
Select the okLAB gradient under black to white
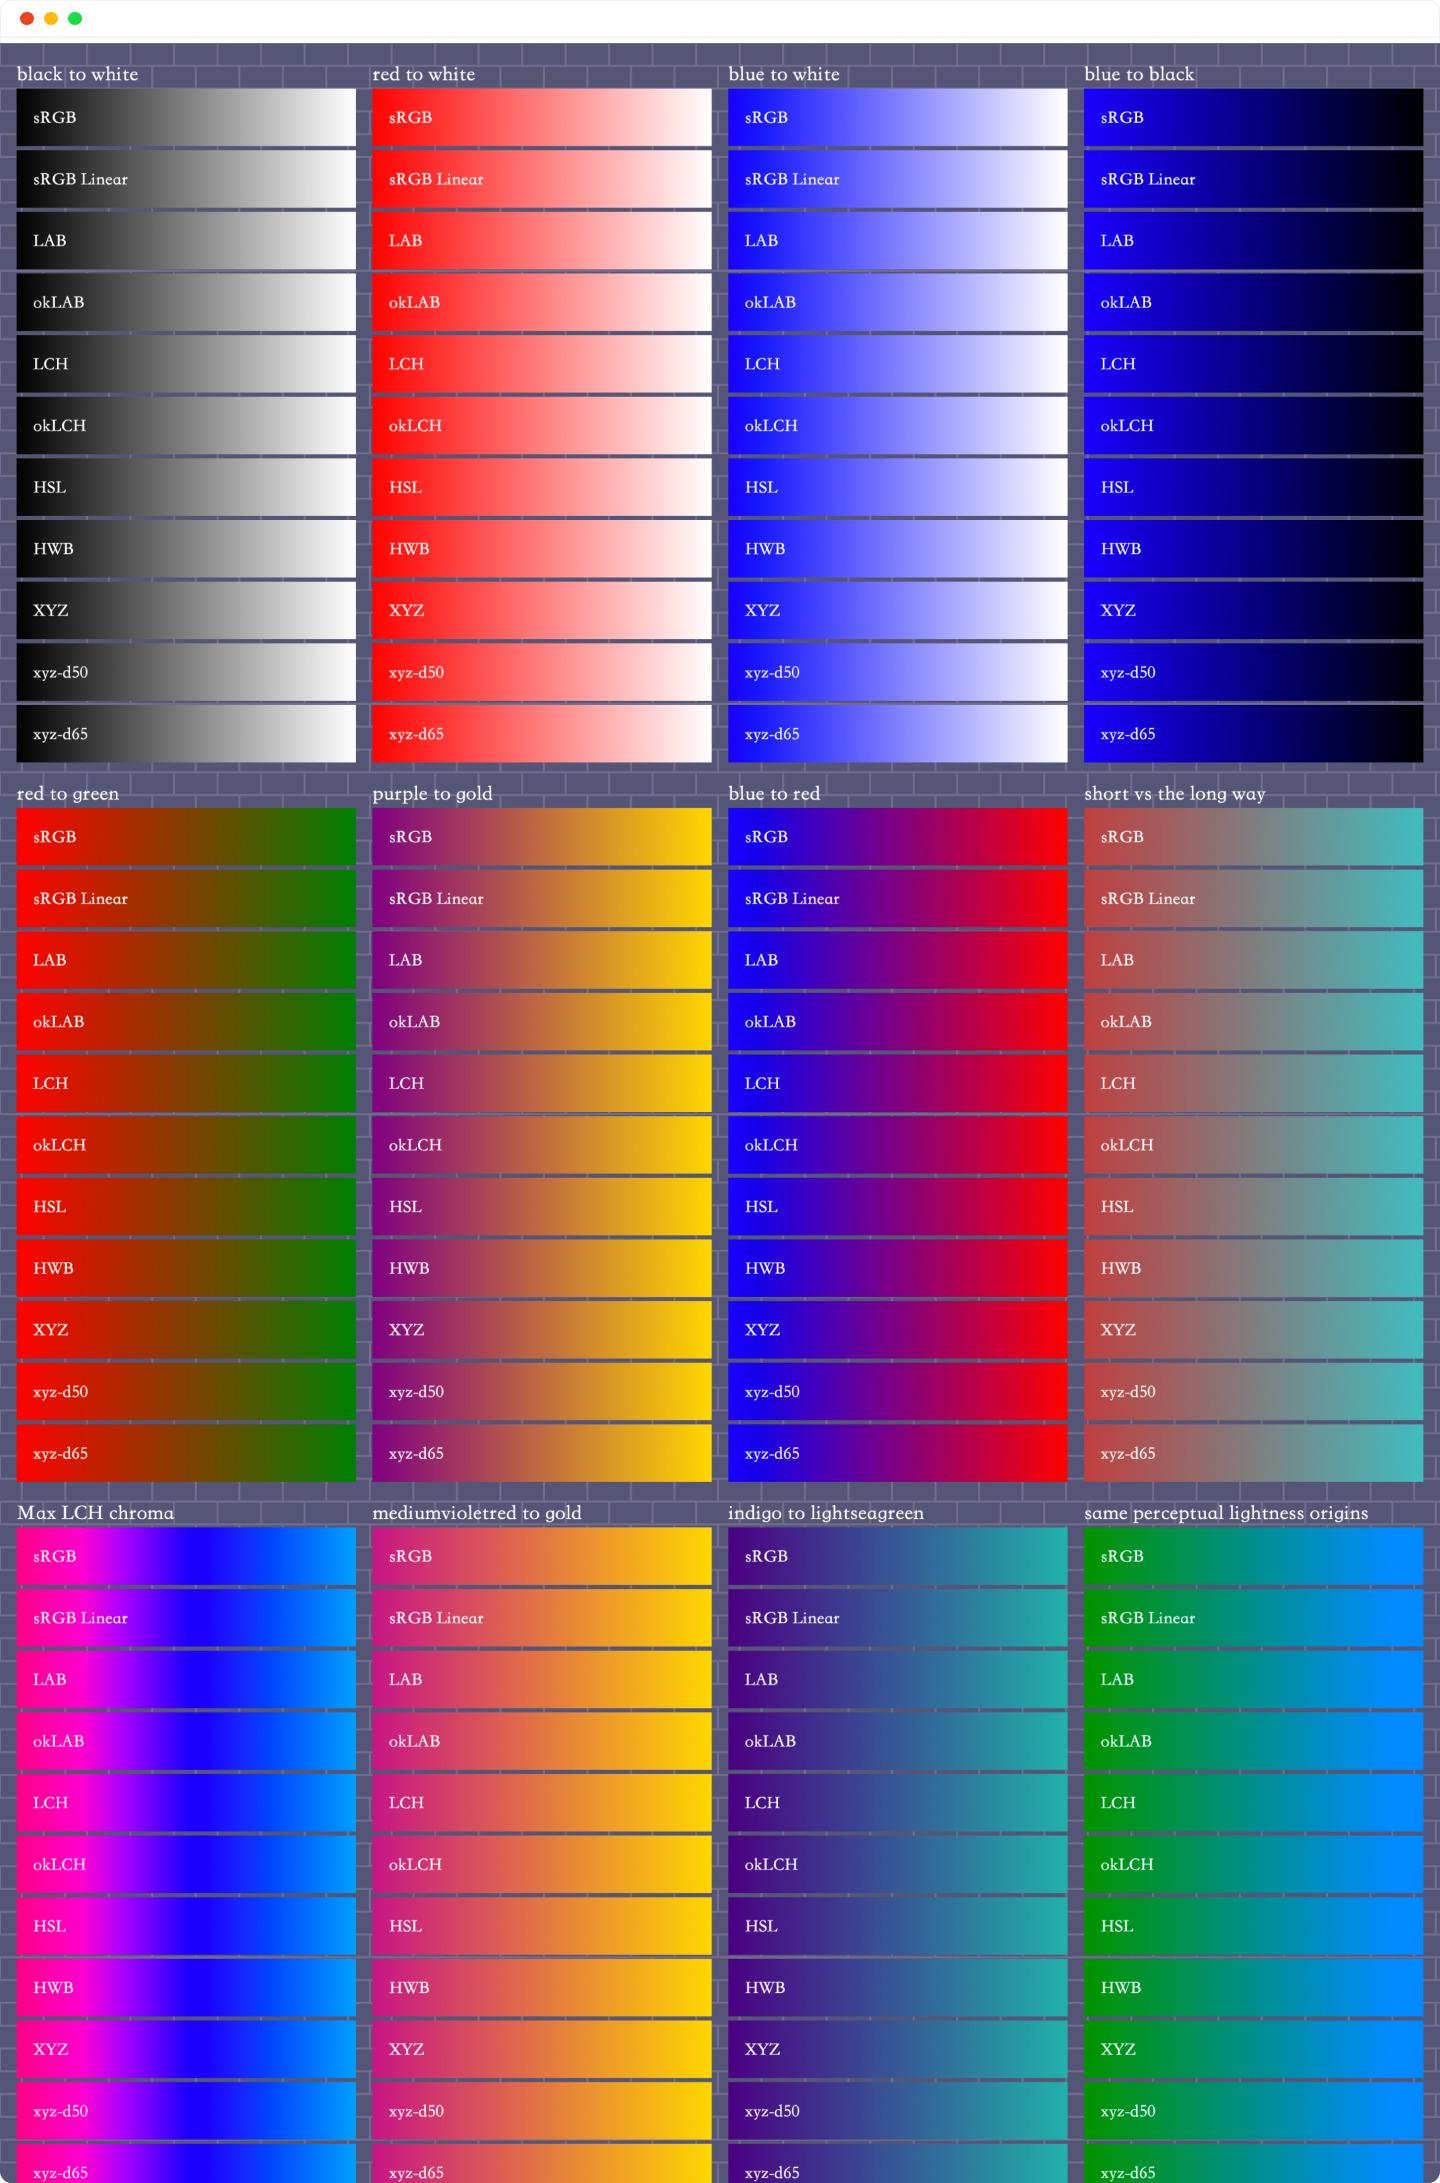pos(186,302)
